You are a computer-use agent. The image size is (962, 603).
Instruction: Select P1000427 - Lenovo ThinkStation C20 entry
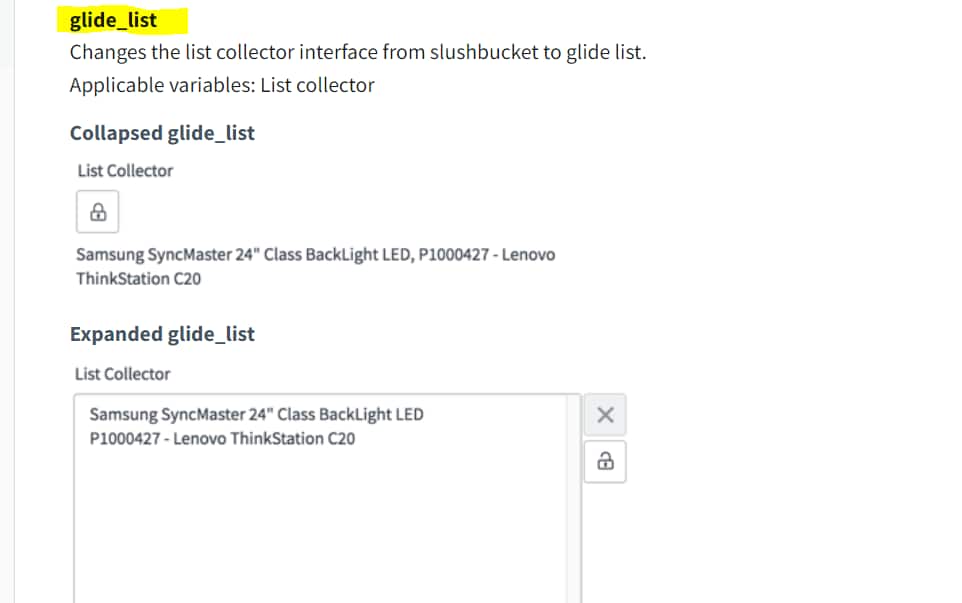tap(222, 439)
